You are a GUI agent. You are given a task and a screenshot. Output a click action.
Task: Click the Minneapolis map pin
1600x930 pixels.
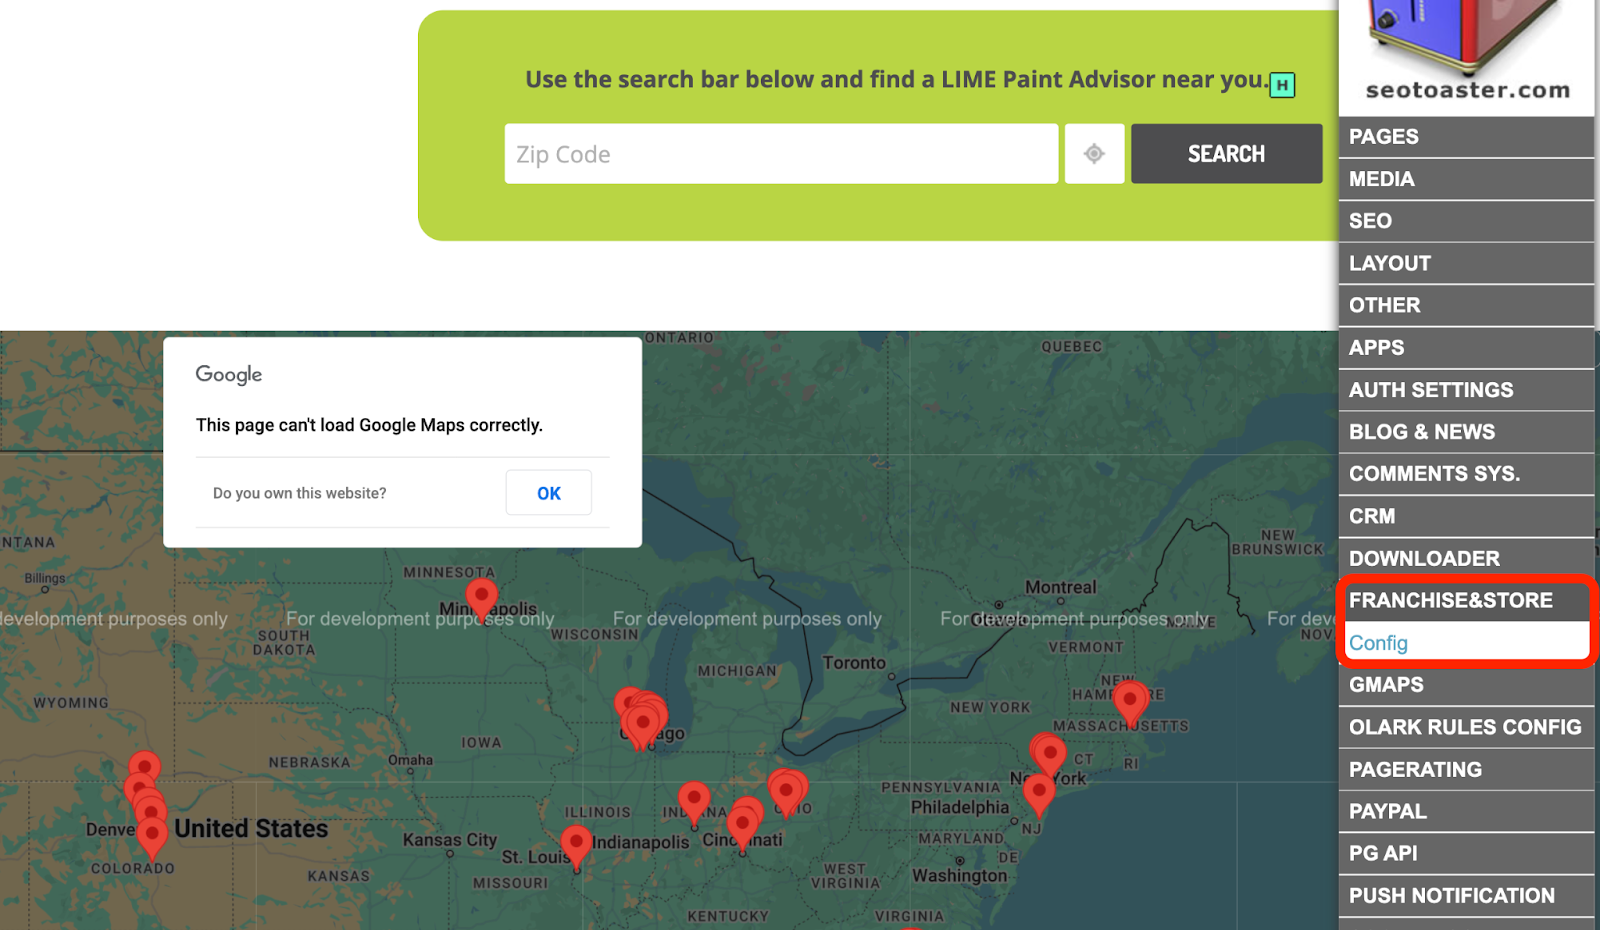[482, 600]
